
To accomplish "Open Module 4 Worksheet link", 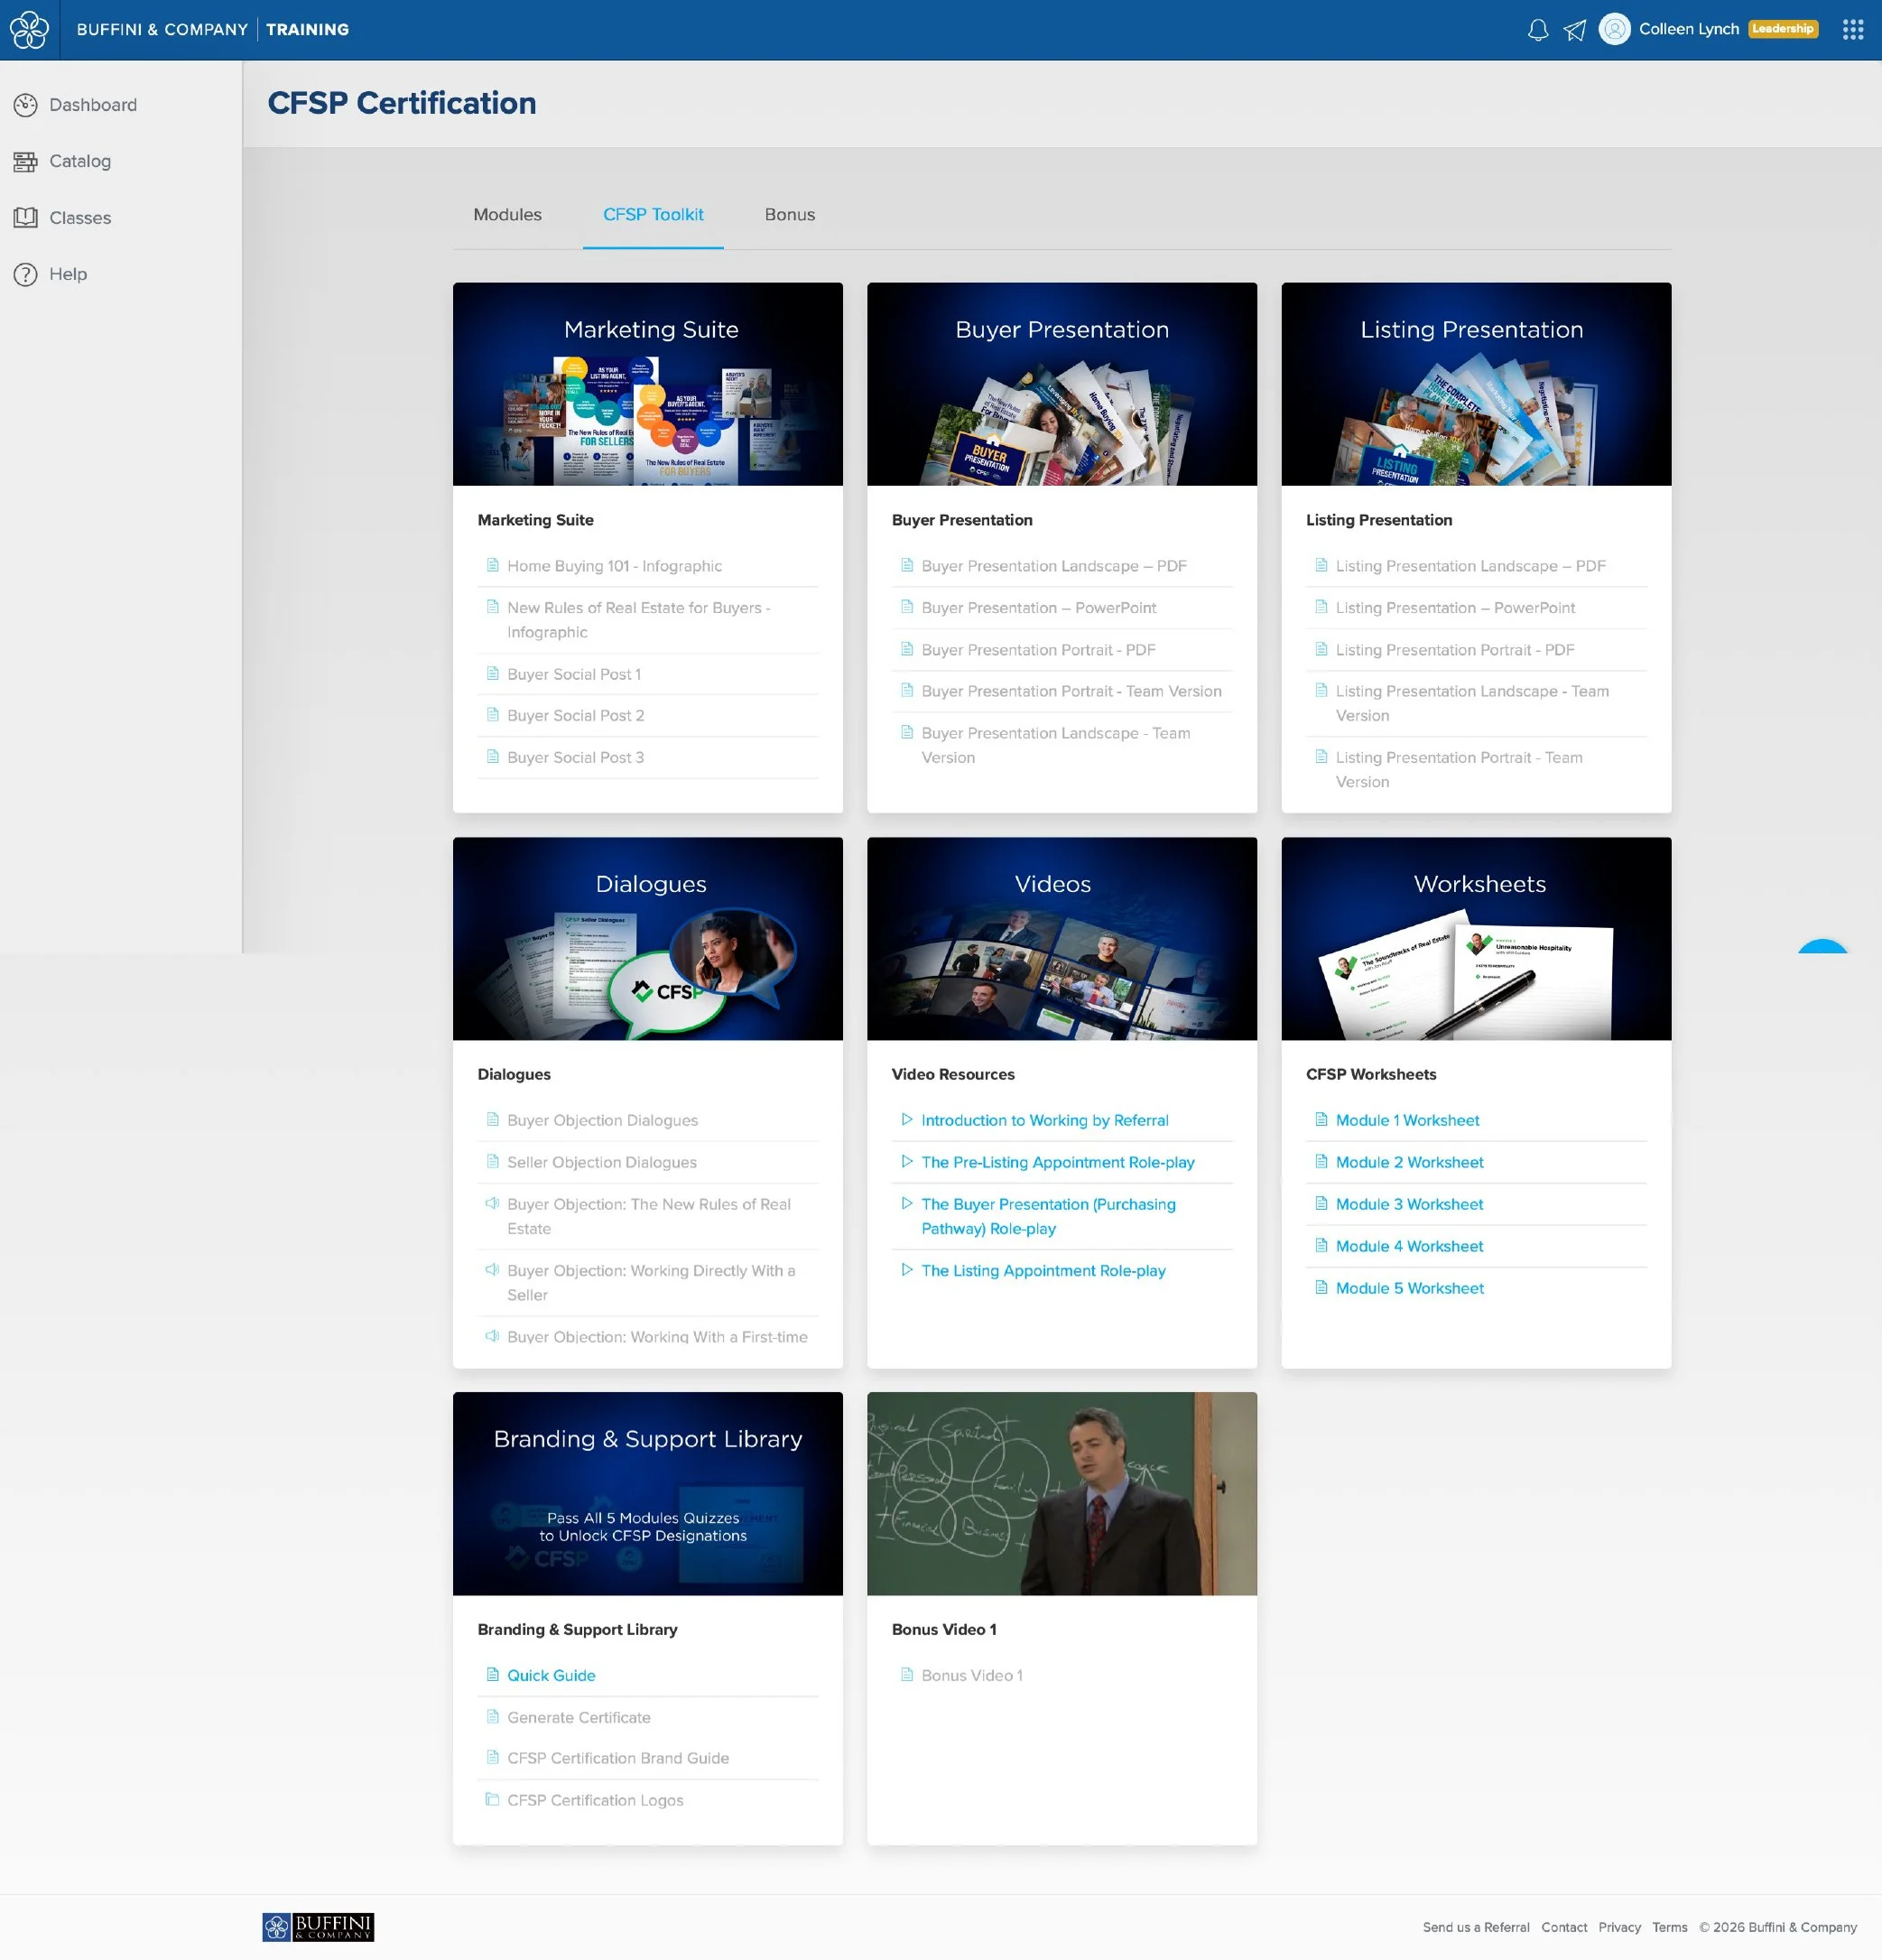I will pyautogui.click(x=1409, y=1246).
